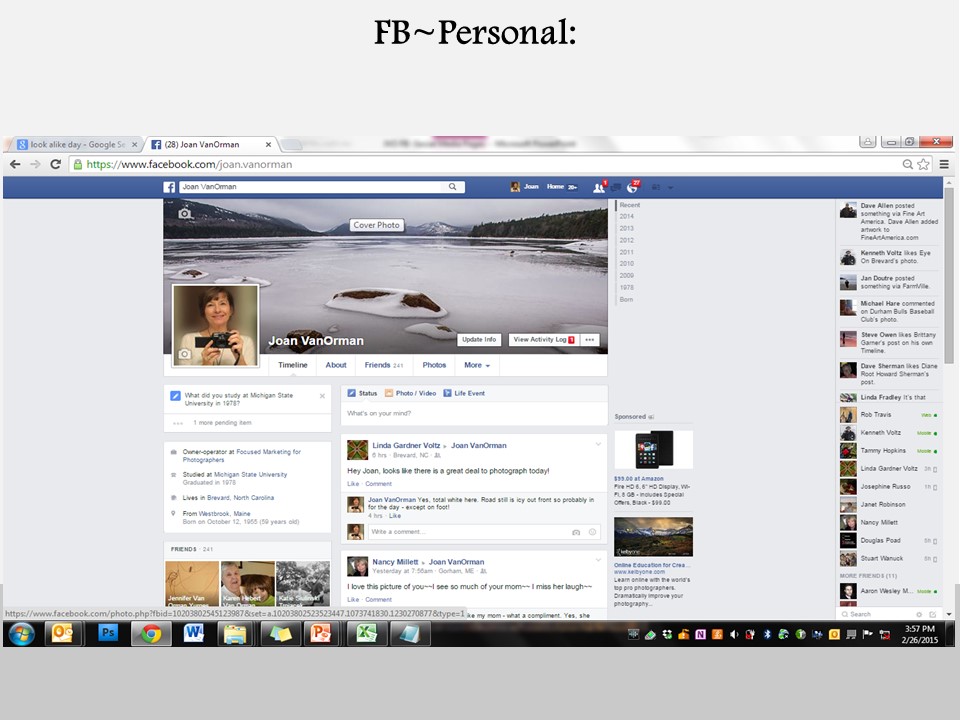Click the chat Search field
This screenshot has width=960, height=720.
(877, 614)
